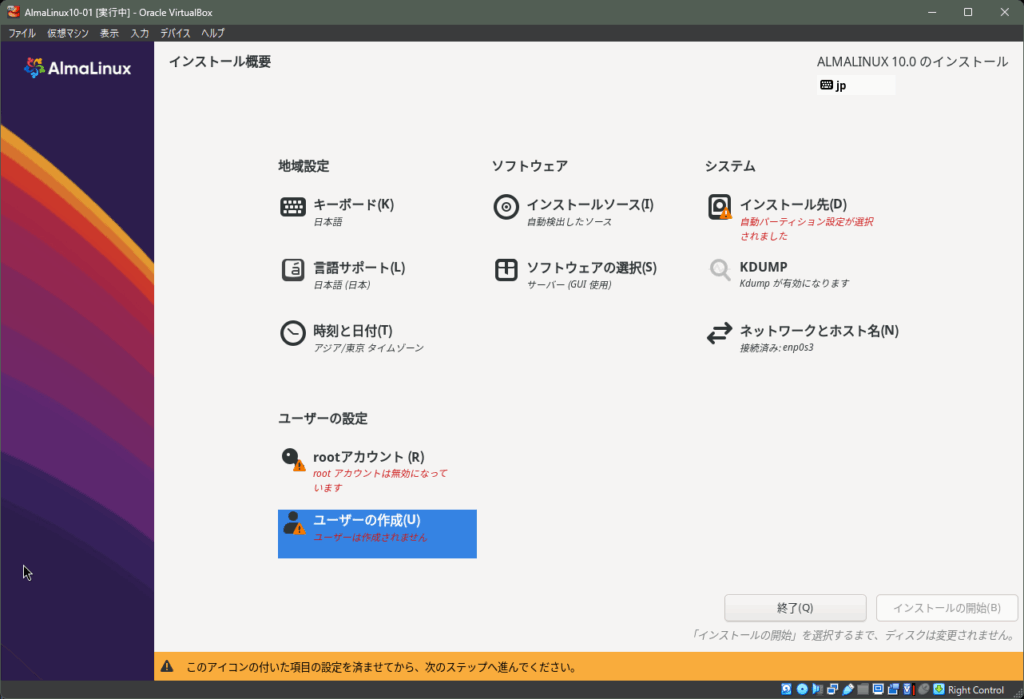The image size is (1024, 699).
Task: Click the ユーザーの作成 person icon
Action: click(x=294, y=523)
